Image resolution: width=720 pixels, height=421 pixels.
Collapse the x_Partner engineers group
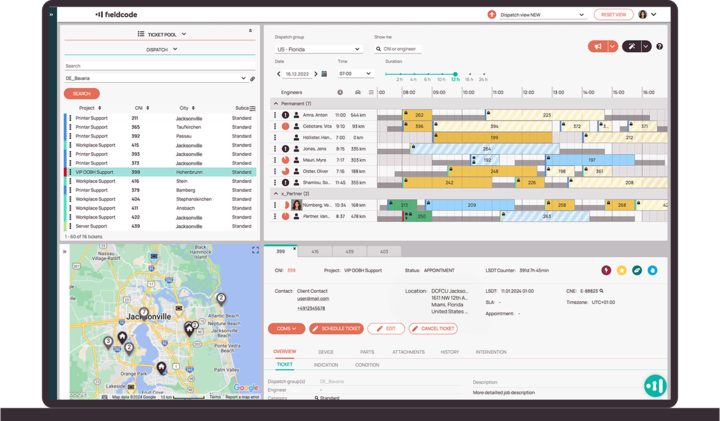point(277,192)
